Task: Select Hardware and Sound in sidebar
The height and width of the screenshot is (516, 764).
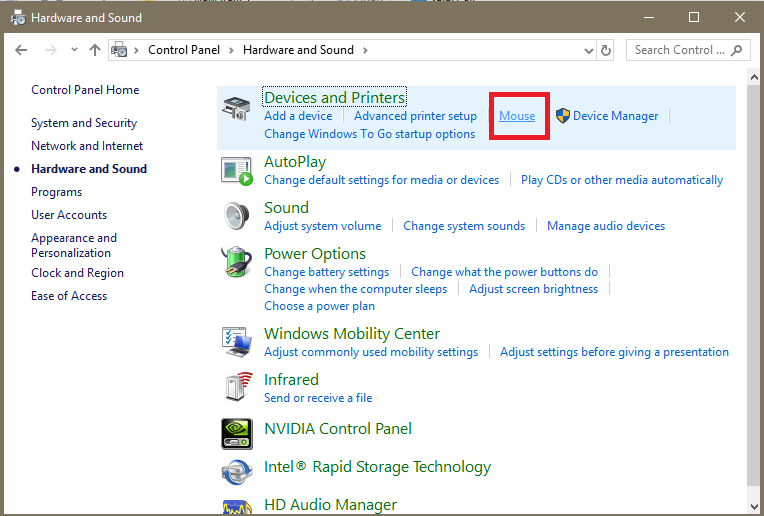Action: tap(89, 169)
